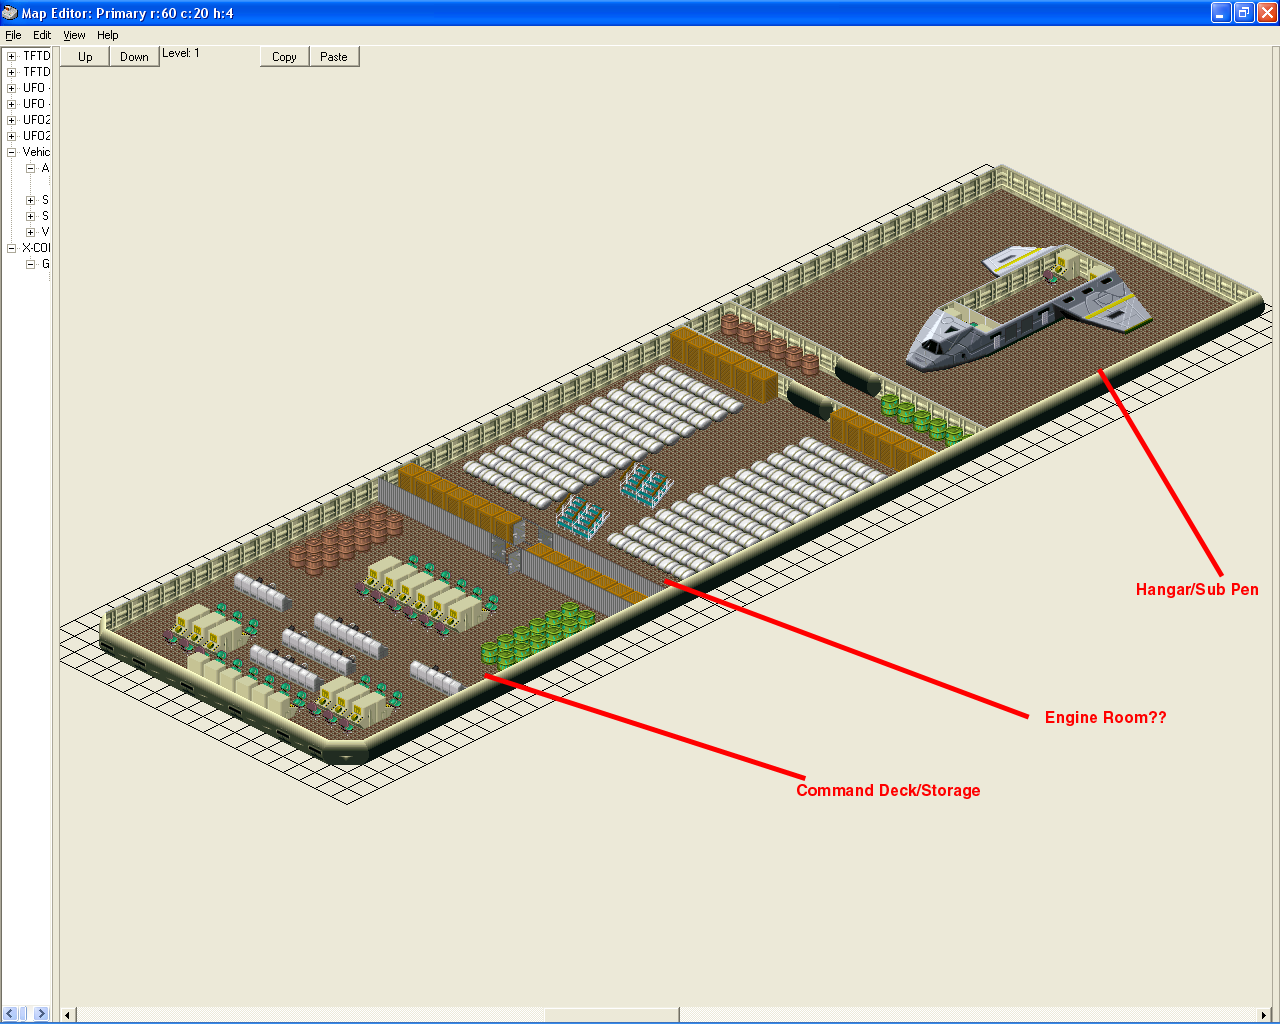Expand the V subnode in the tree
1280x1024 pixels.
click(x=30, y=232)
